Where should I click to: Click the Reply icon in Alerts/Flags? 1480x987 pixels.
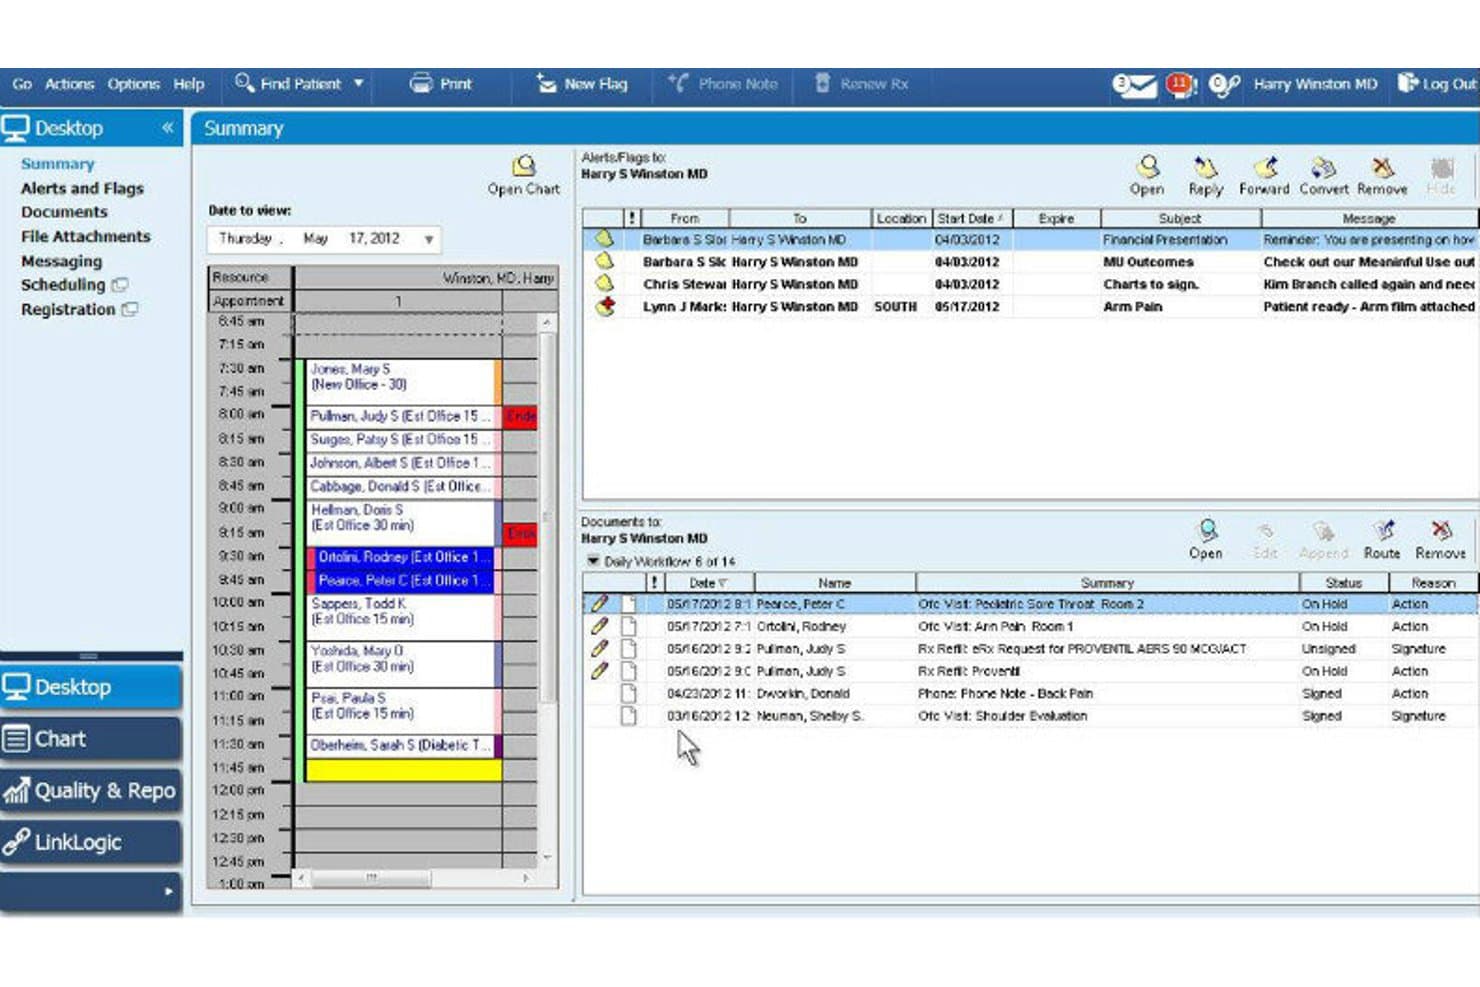tap(1205, 175)
